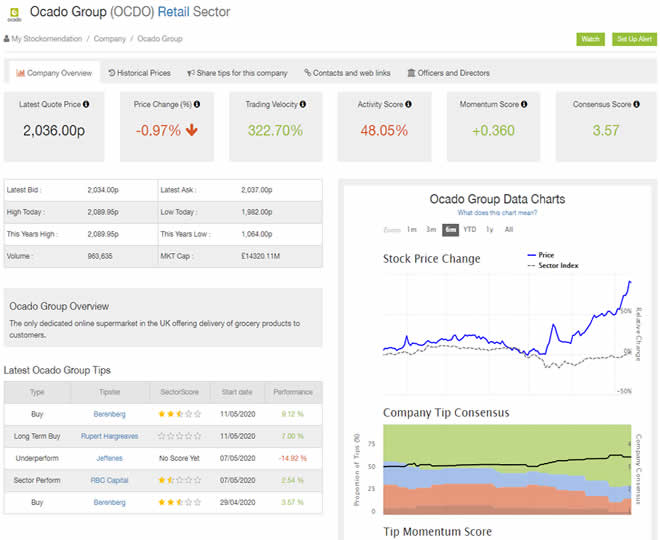
Task: Select the All chart zoom range
Action: point(509,230)
